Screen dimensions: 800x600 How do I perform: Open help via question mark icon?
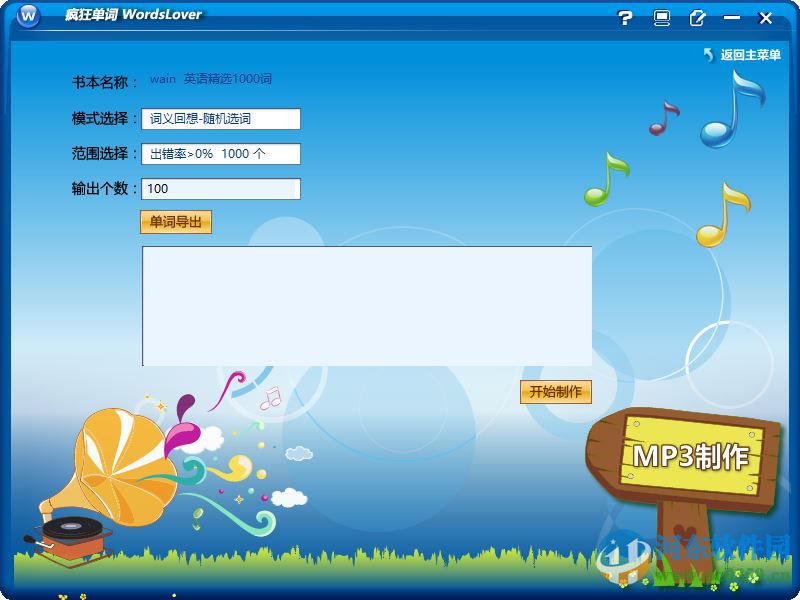pos(624,18)
